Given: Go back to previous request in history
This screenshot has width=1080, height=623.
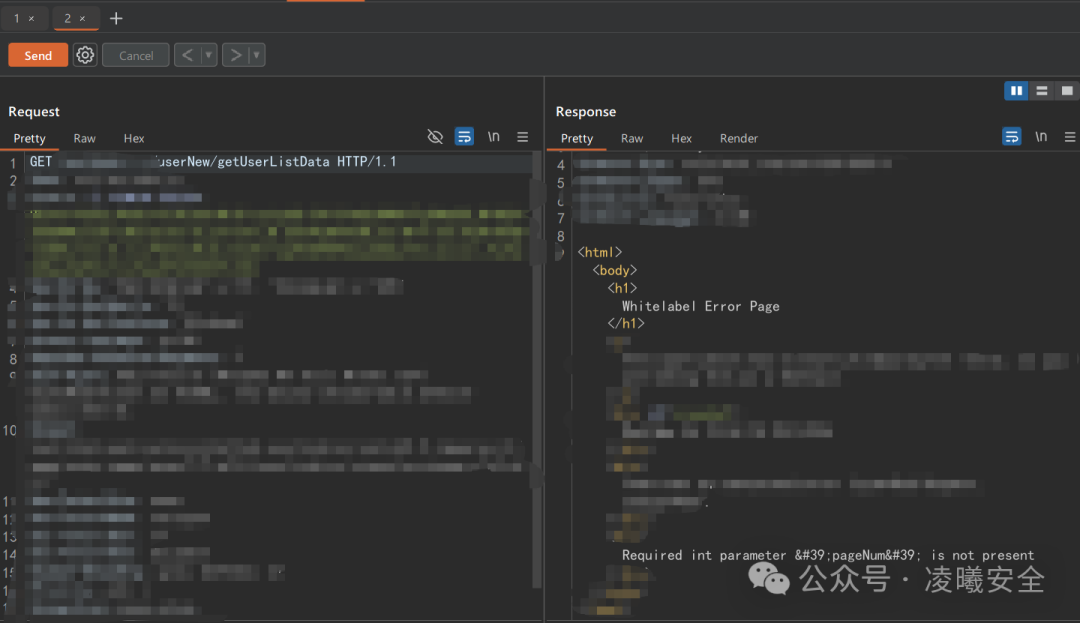Looking at the screenshot, I should point(187,55).
